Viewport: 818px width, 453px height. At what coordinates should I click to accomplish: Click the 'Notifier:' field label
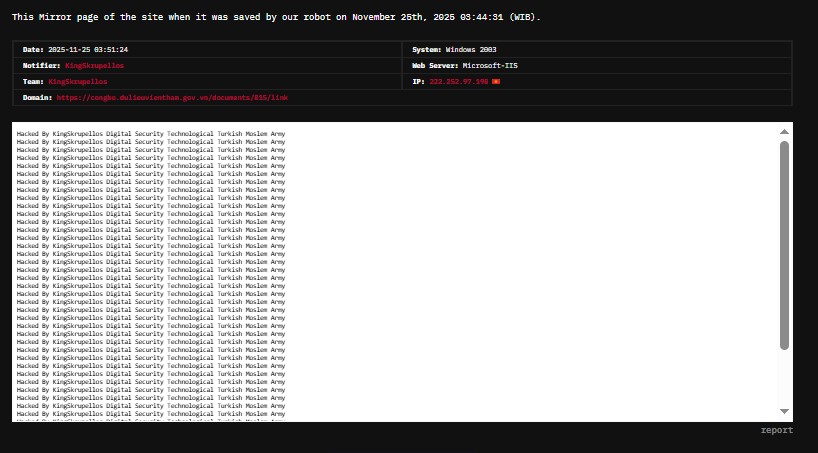(x=41, y=65)
